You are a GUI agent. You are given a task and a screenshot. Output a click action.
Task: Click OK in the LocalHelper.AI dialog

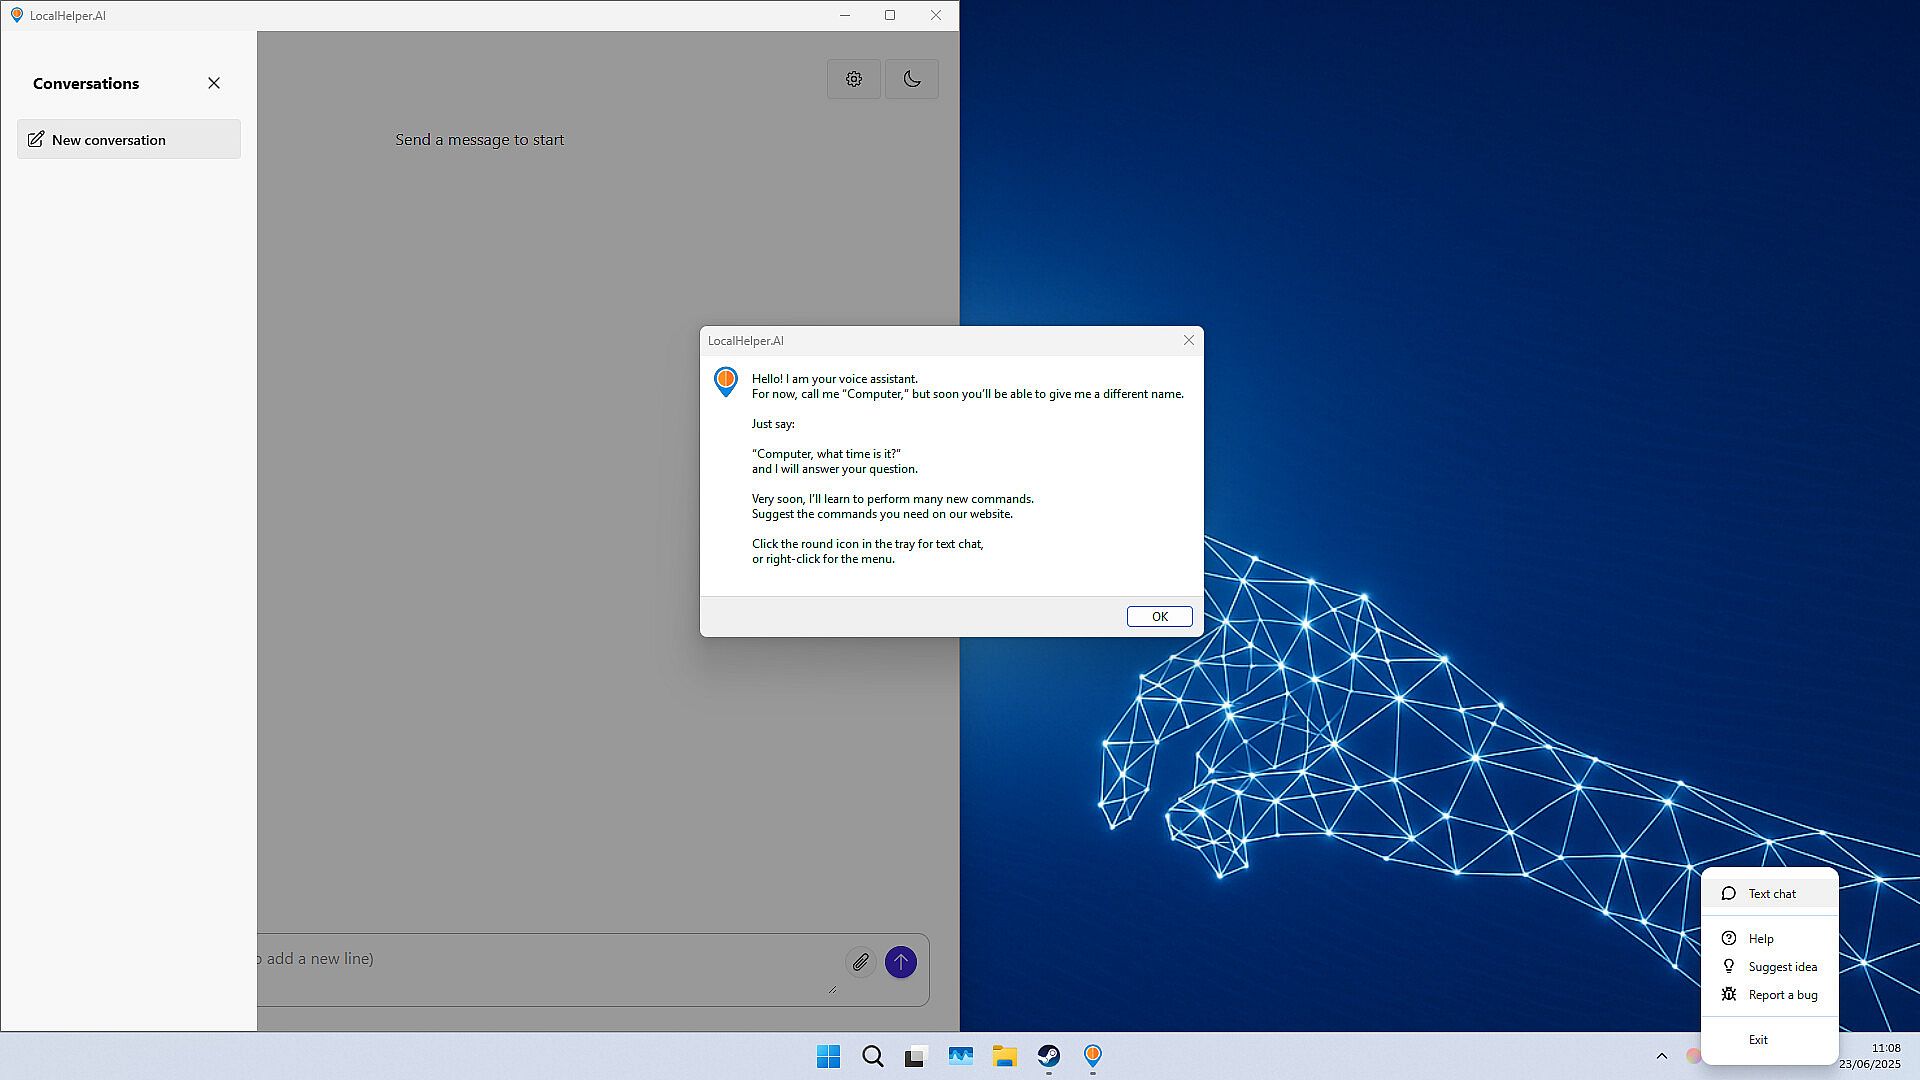point(1159,616)
